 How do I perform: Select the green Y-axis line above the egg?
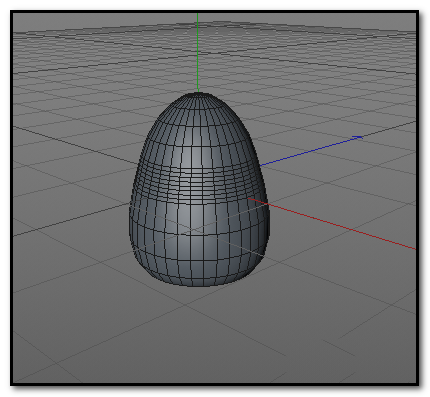[198, 53]
